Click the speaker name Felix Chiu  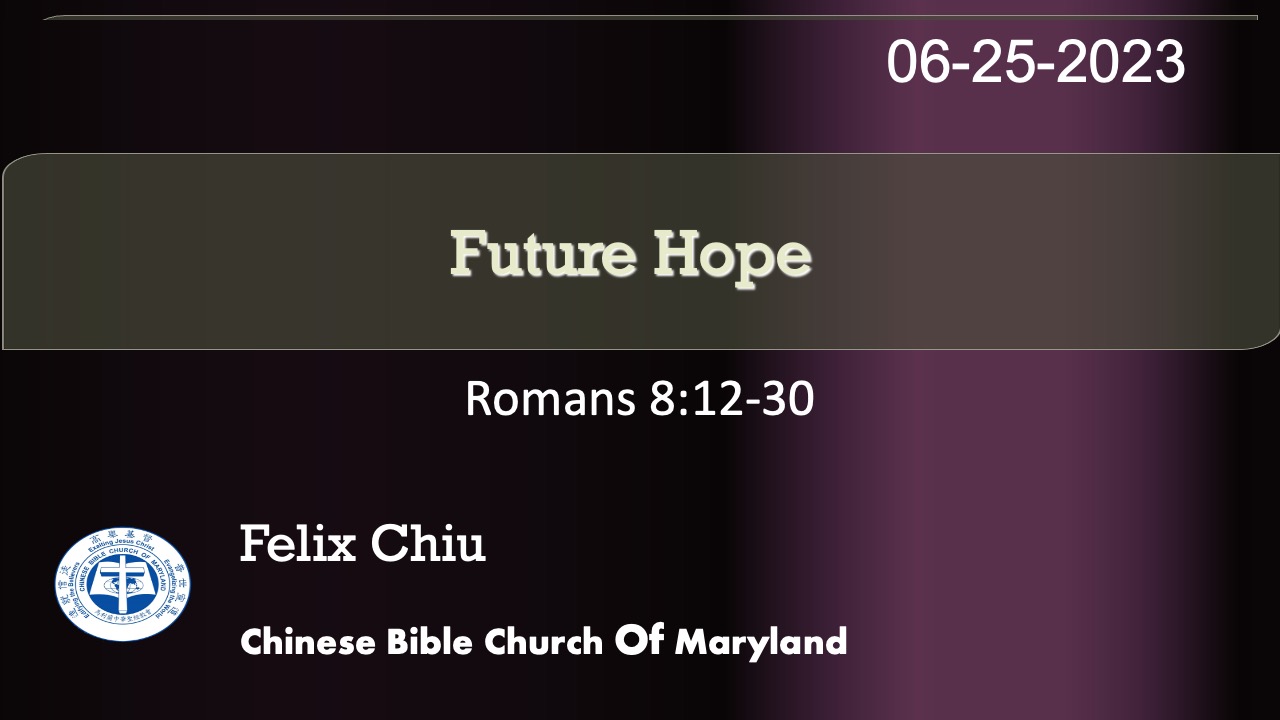tap(362, 544)
